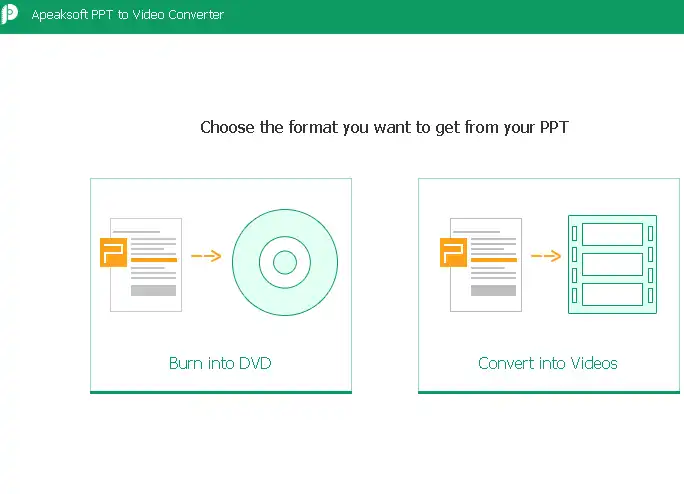Click the orange P badge in the Videos card

pyautogui.click(x=453, y=252)
